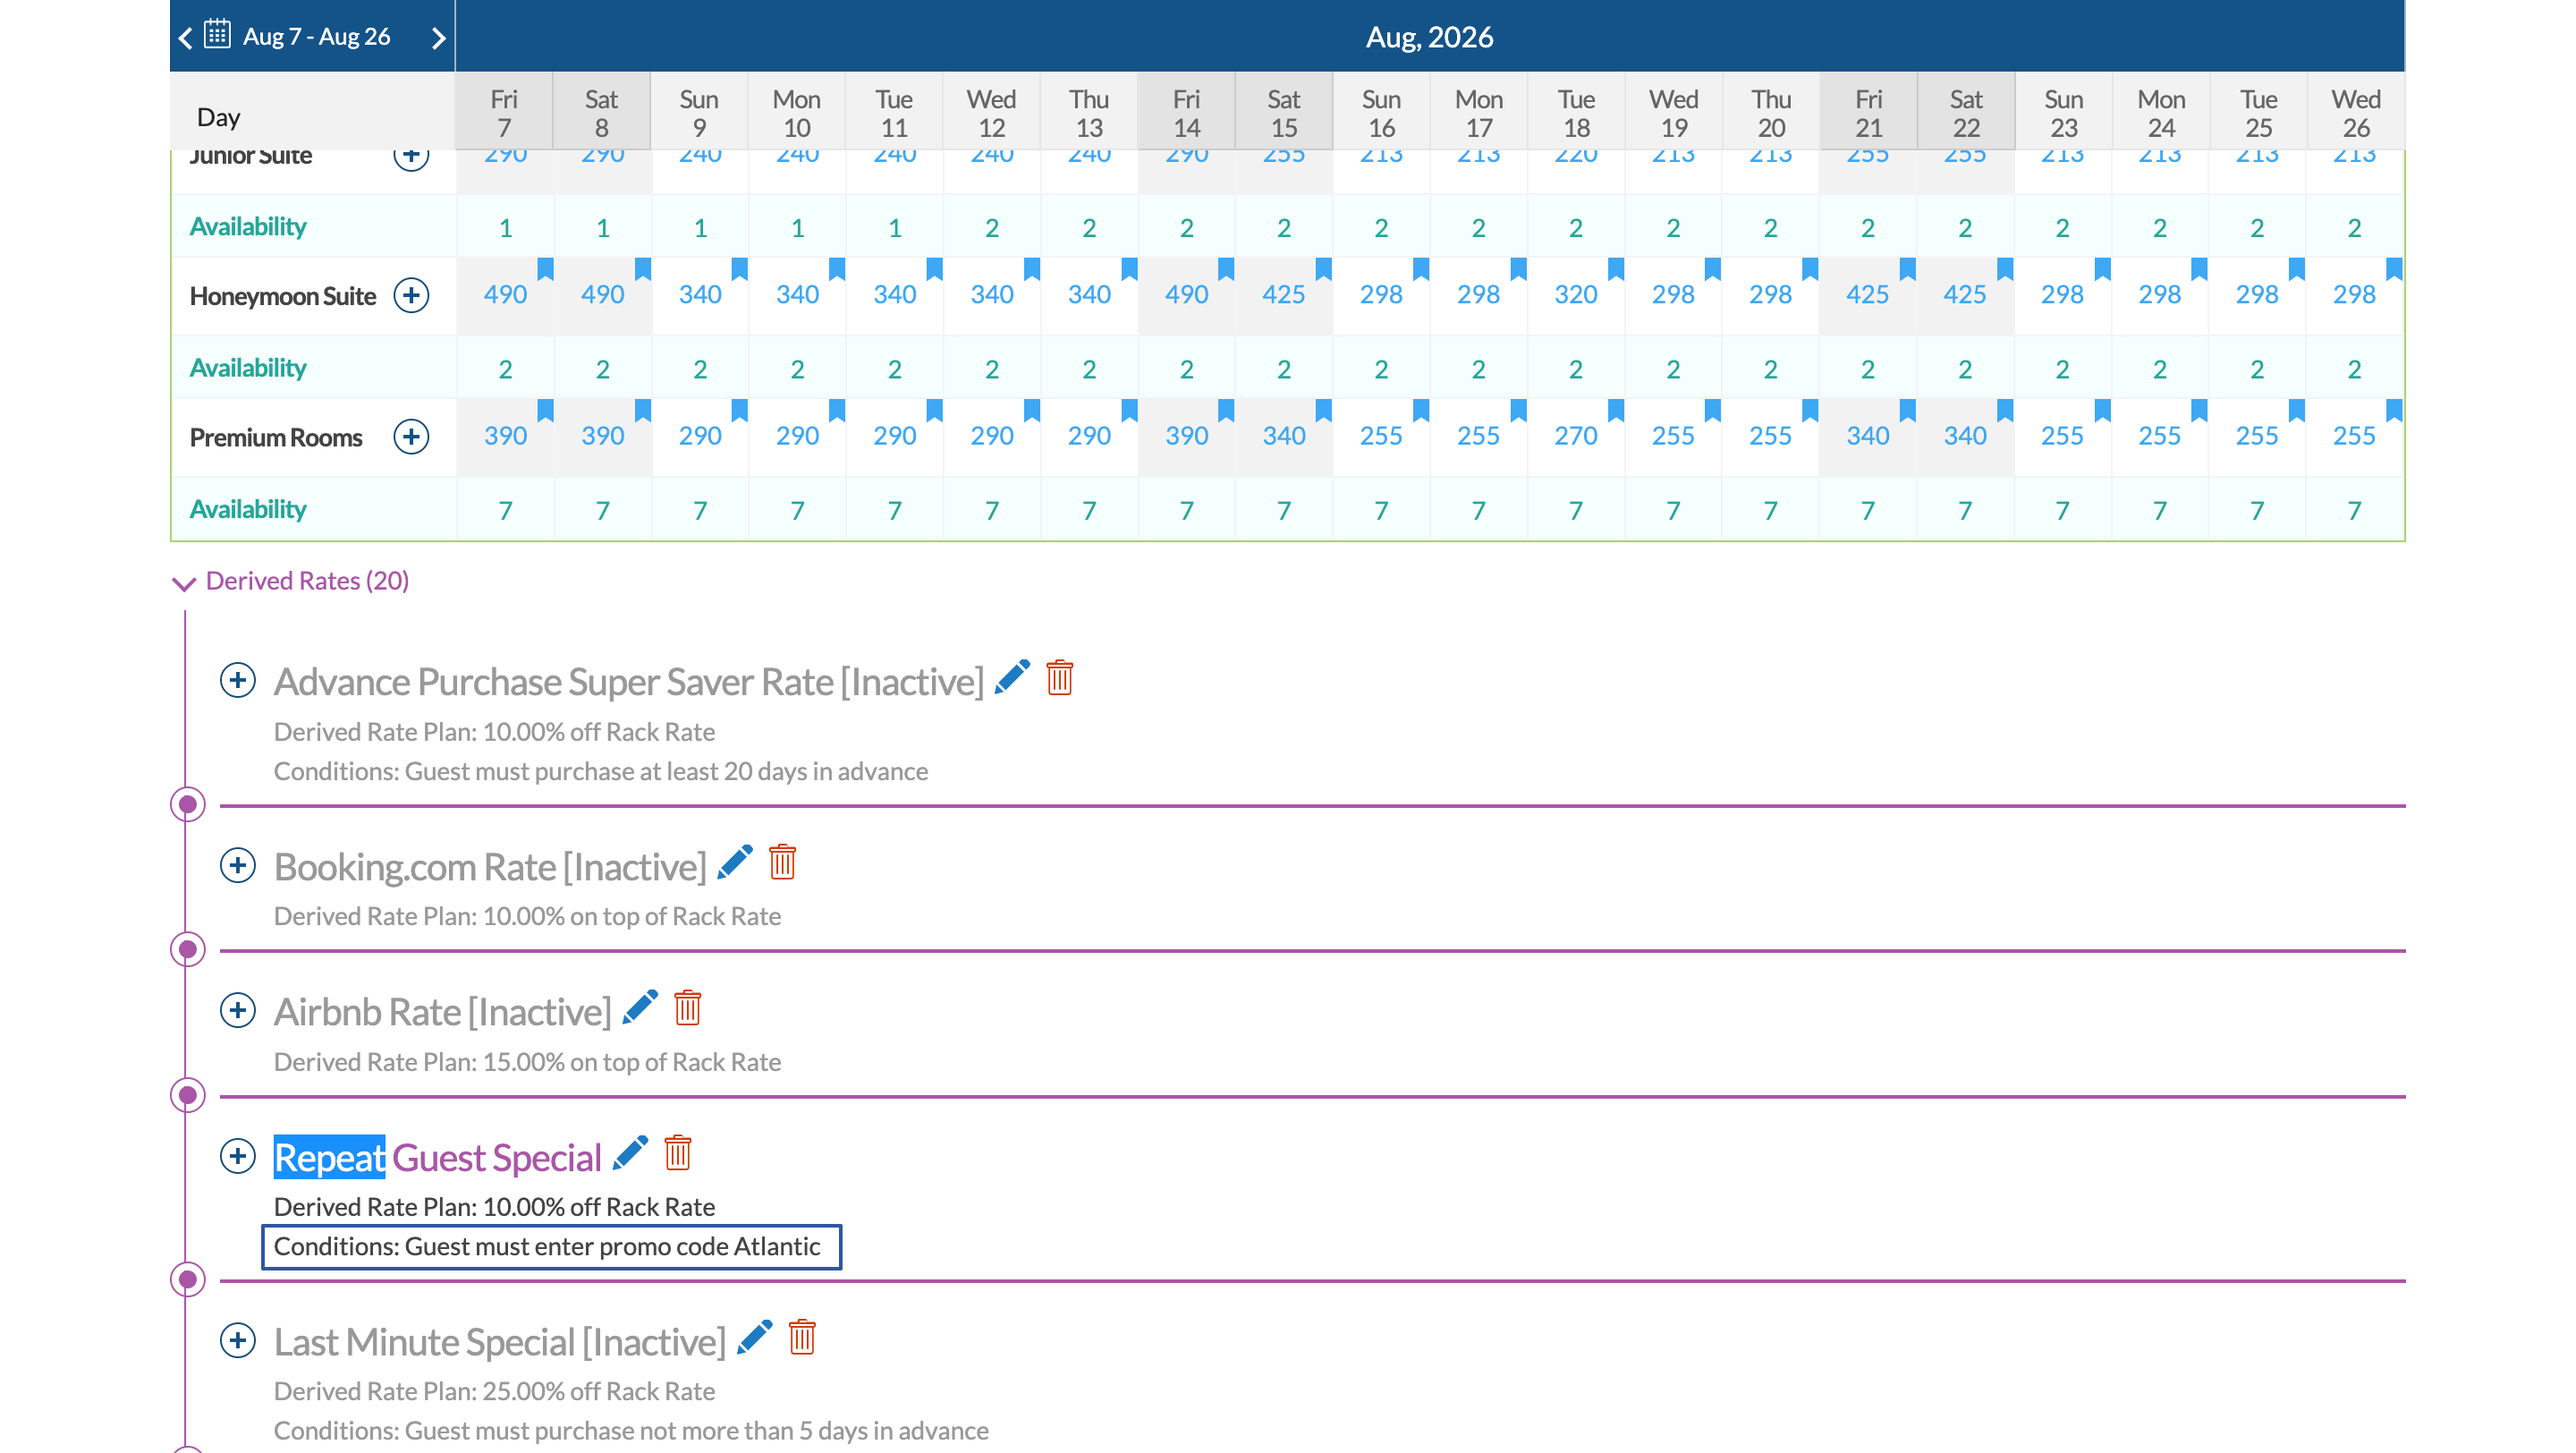
Task: Click Premium Rooms rate 270 on Tue 18
Action: [1576, 436]
